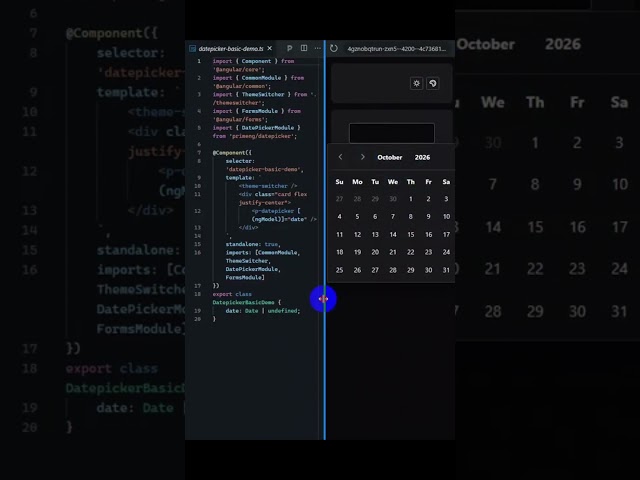Click the Prettier format P icon

289,48
